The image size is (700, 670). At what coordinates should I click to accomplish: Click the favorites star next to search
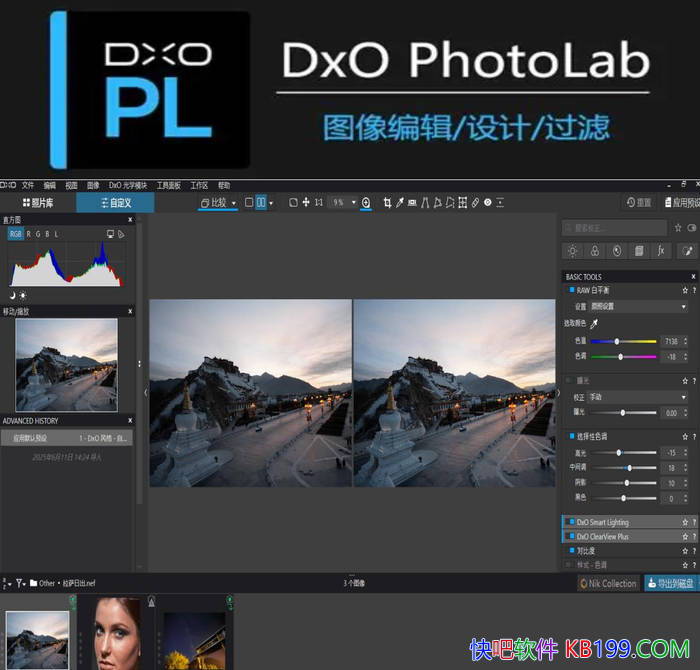click(678, 228)
